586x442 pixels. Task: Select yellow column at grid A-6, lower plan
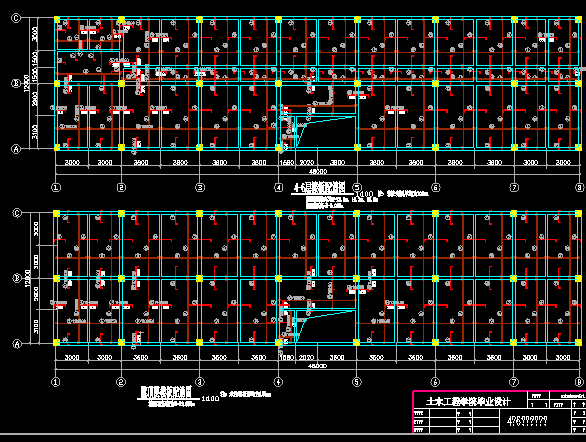(x=435, y=342)
